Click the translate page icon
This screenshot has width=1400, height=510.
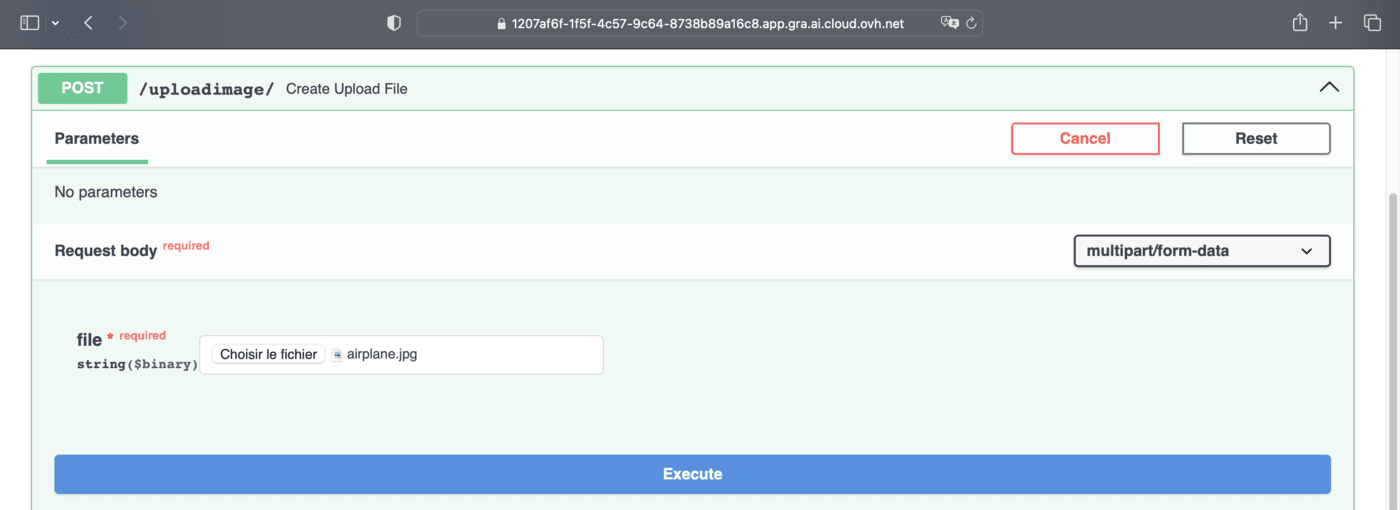click(949, 23)
